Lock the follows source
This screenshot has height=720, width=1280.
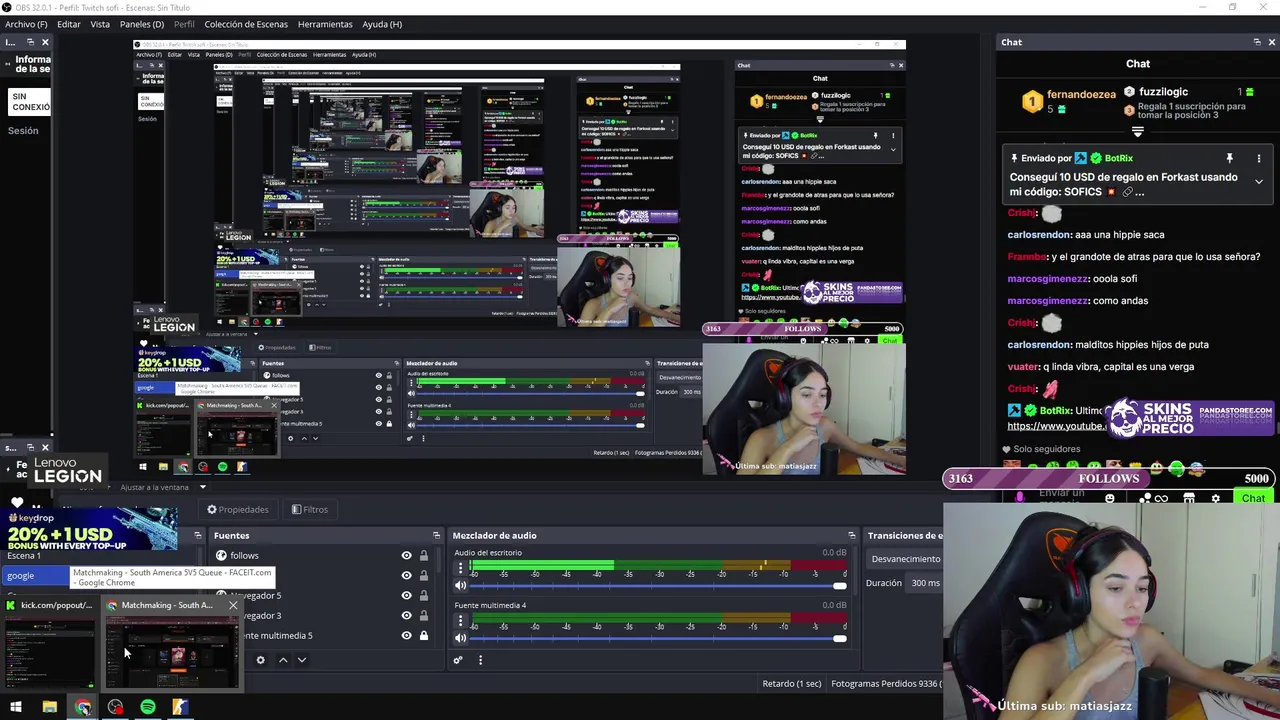[423, 556]
